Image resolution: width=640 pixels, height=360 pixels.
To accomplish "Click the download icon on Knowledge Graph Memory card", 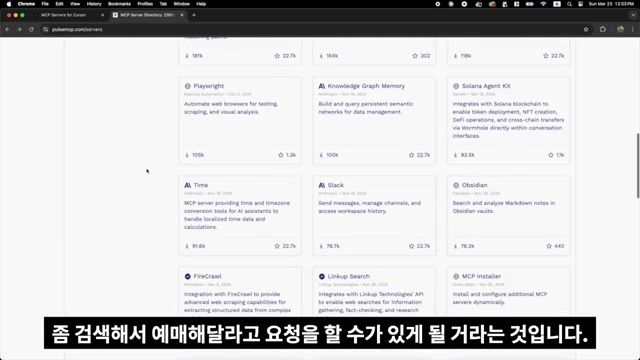I will pos(321,155).
